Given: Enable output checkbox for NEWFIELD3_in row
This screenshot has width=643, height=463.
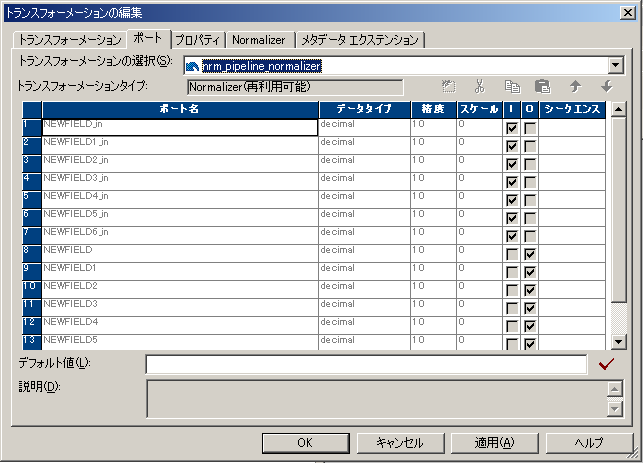Looking at the screenshot, I should [x=529, y=182].
